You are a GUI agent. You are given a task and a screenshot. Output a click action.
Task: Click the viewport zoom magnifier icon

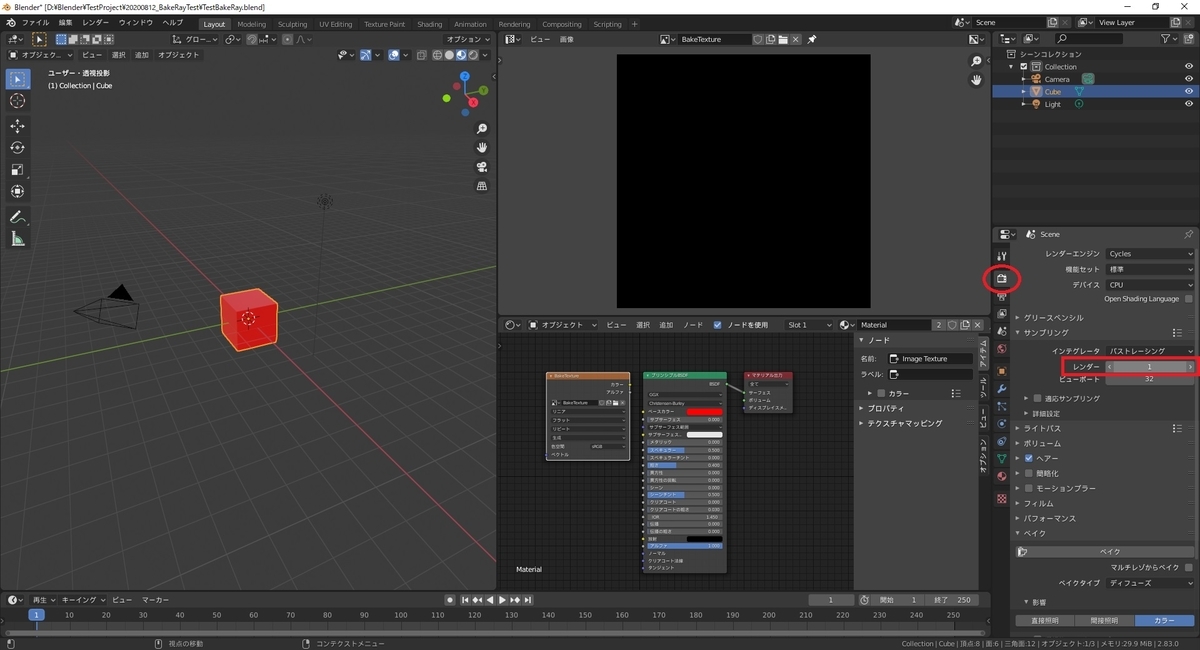482,129
